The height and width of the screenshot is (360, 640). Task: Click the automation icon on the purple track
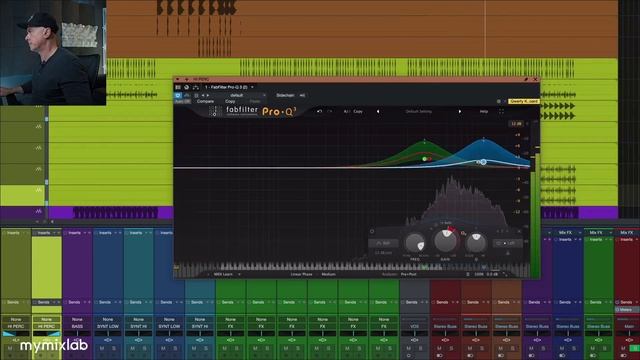coord(38,211)
